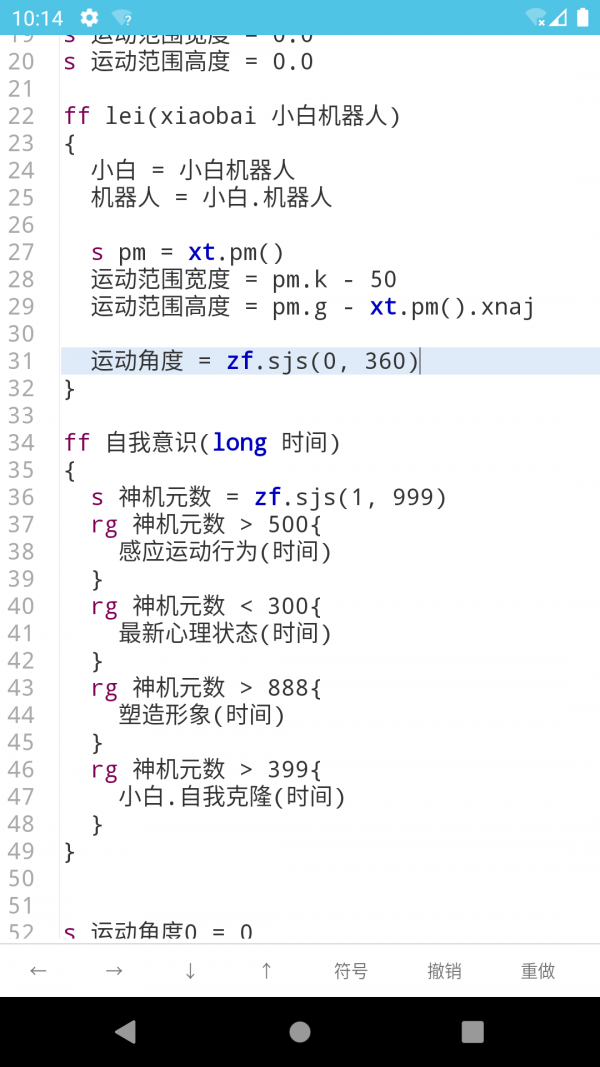Tap the 重做 redo button
The image size is (600, 1067).
pyautogui.click(x=538, y=971)
